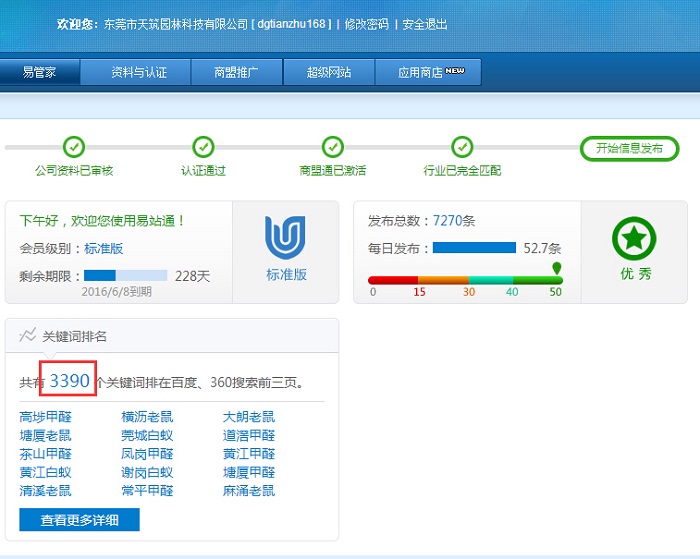700x559 pixels.
Task: Click the 修改密码 link
Action: click(x=366, y=24)
